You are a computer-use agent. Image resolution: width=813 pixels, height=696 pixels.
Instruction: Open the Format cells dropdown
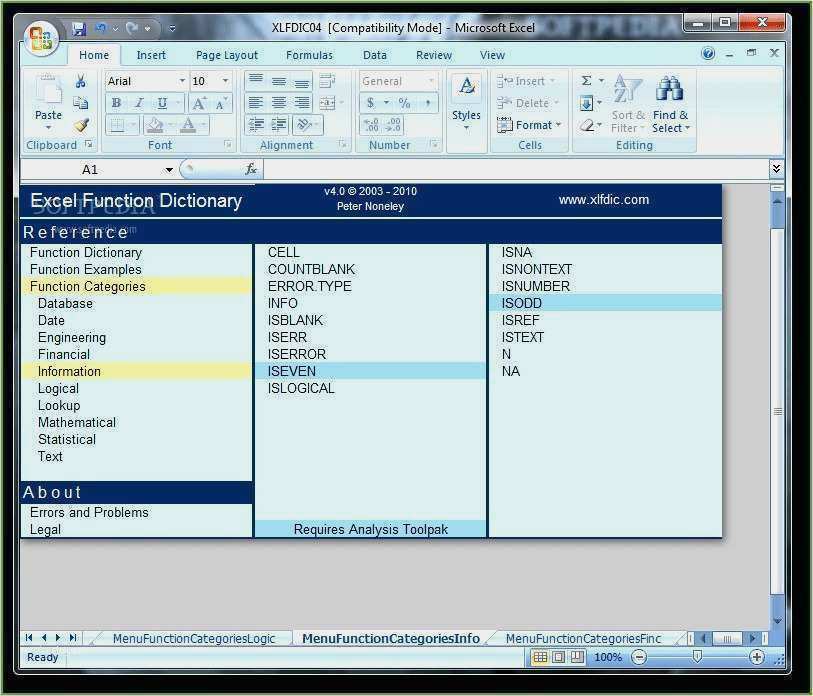point(529,125)
